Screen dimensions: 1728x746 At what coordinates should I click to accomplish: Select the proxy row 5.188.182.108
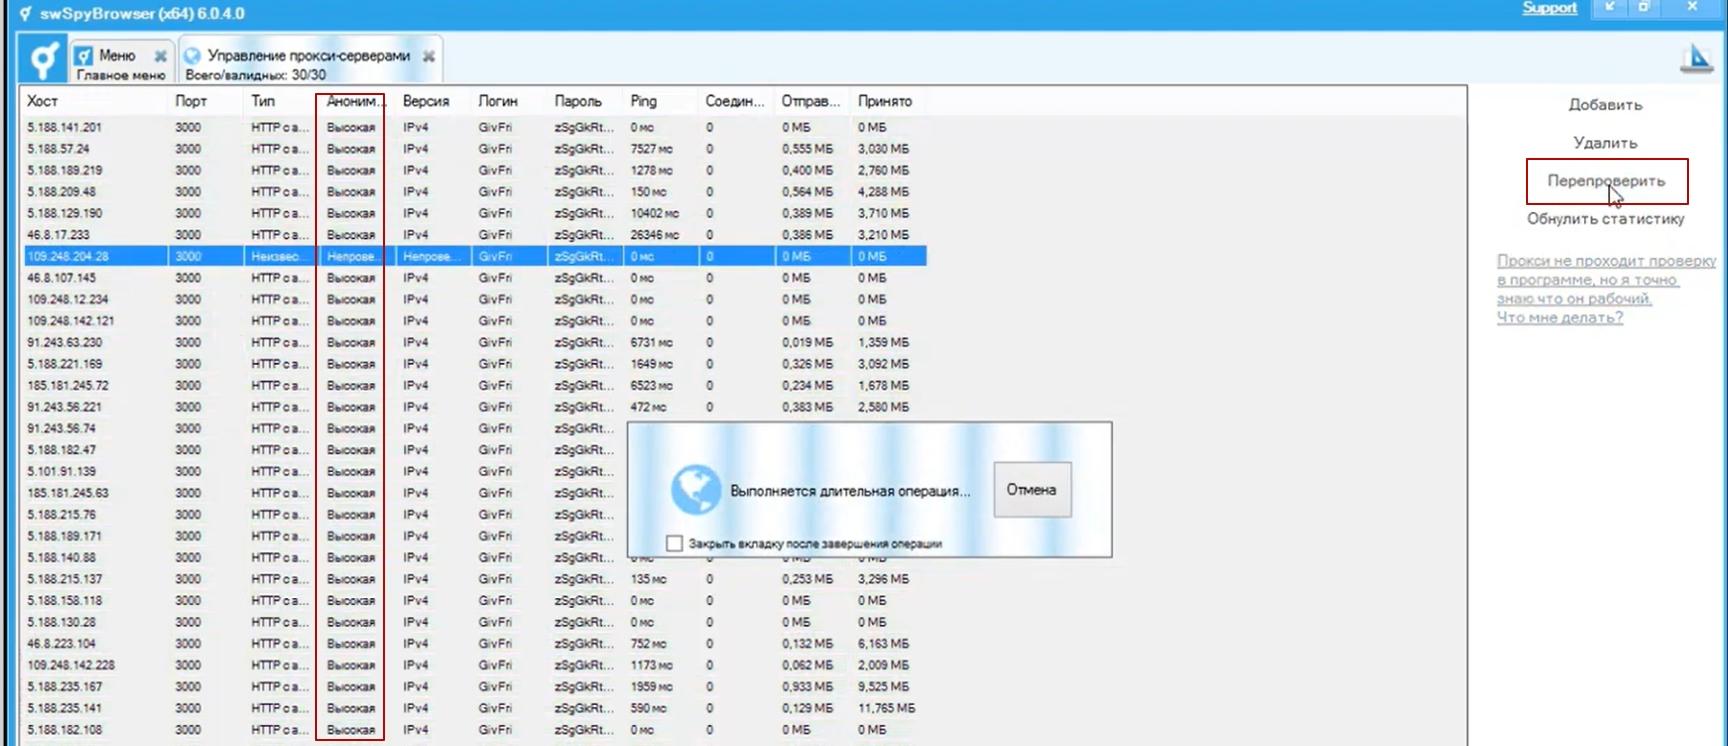click(475, 729)
